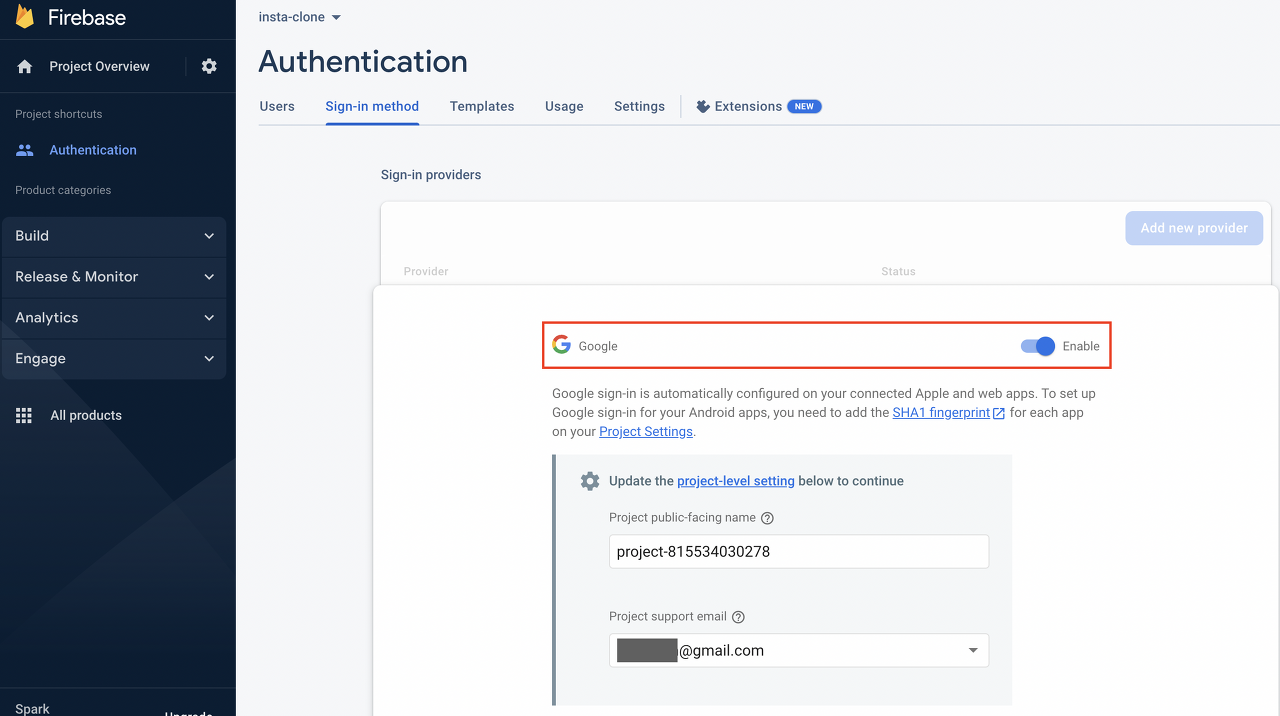Viewport: 1280px width, 716px height.
Task: Expand the Release & Monitor category
Action: (114, 277)
